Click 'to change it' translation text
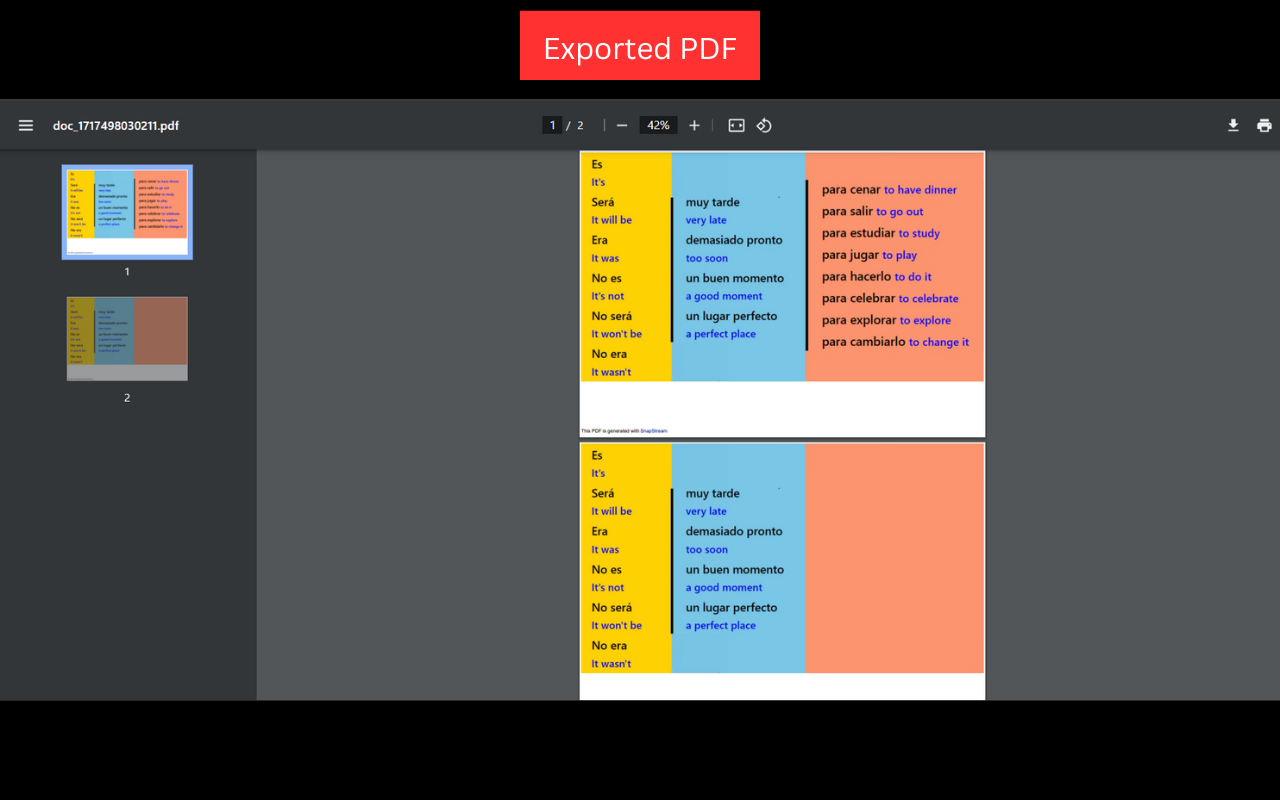The image size is (1280, 800). [939, 342]
